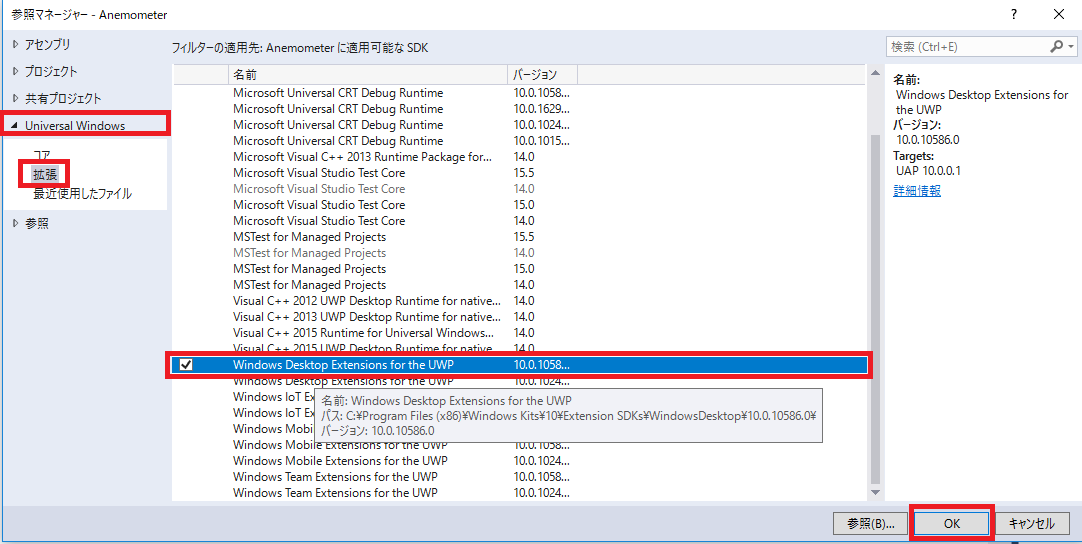Select Universal CRT Debug Runtime version 10.0.1015
The height and width of the screenshot is (544, 1082).
(x=518, y=141)
